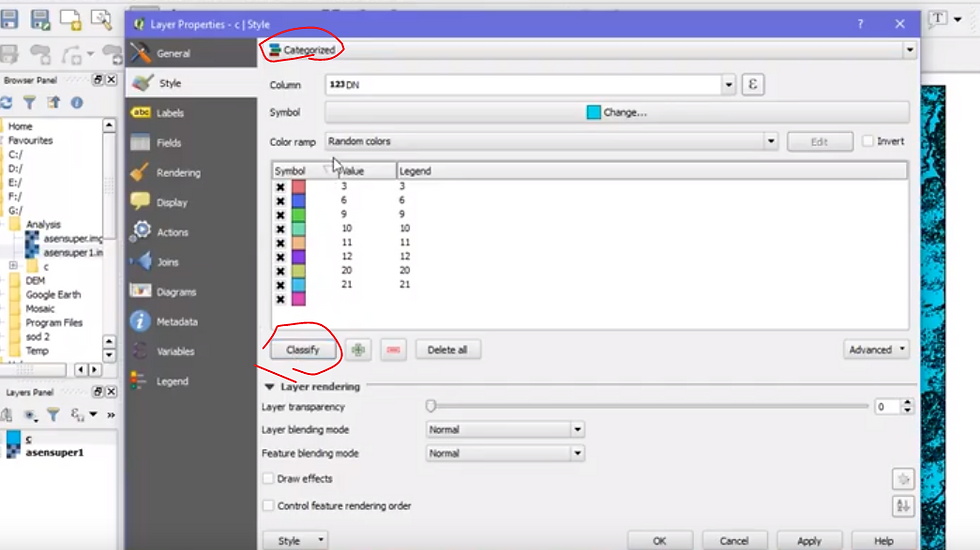This screenshot has width=980, height=550.
Task: Open the Fields tab
Action: click(191, 142)
